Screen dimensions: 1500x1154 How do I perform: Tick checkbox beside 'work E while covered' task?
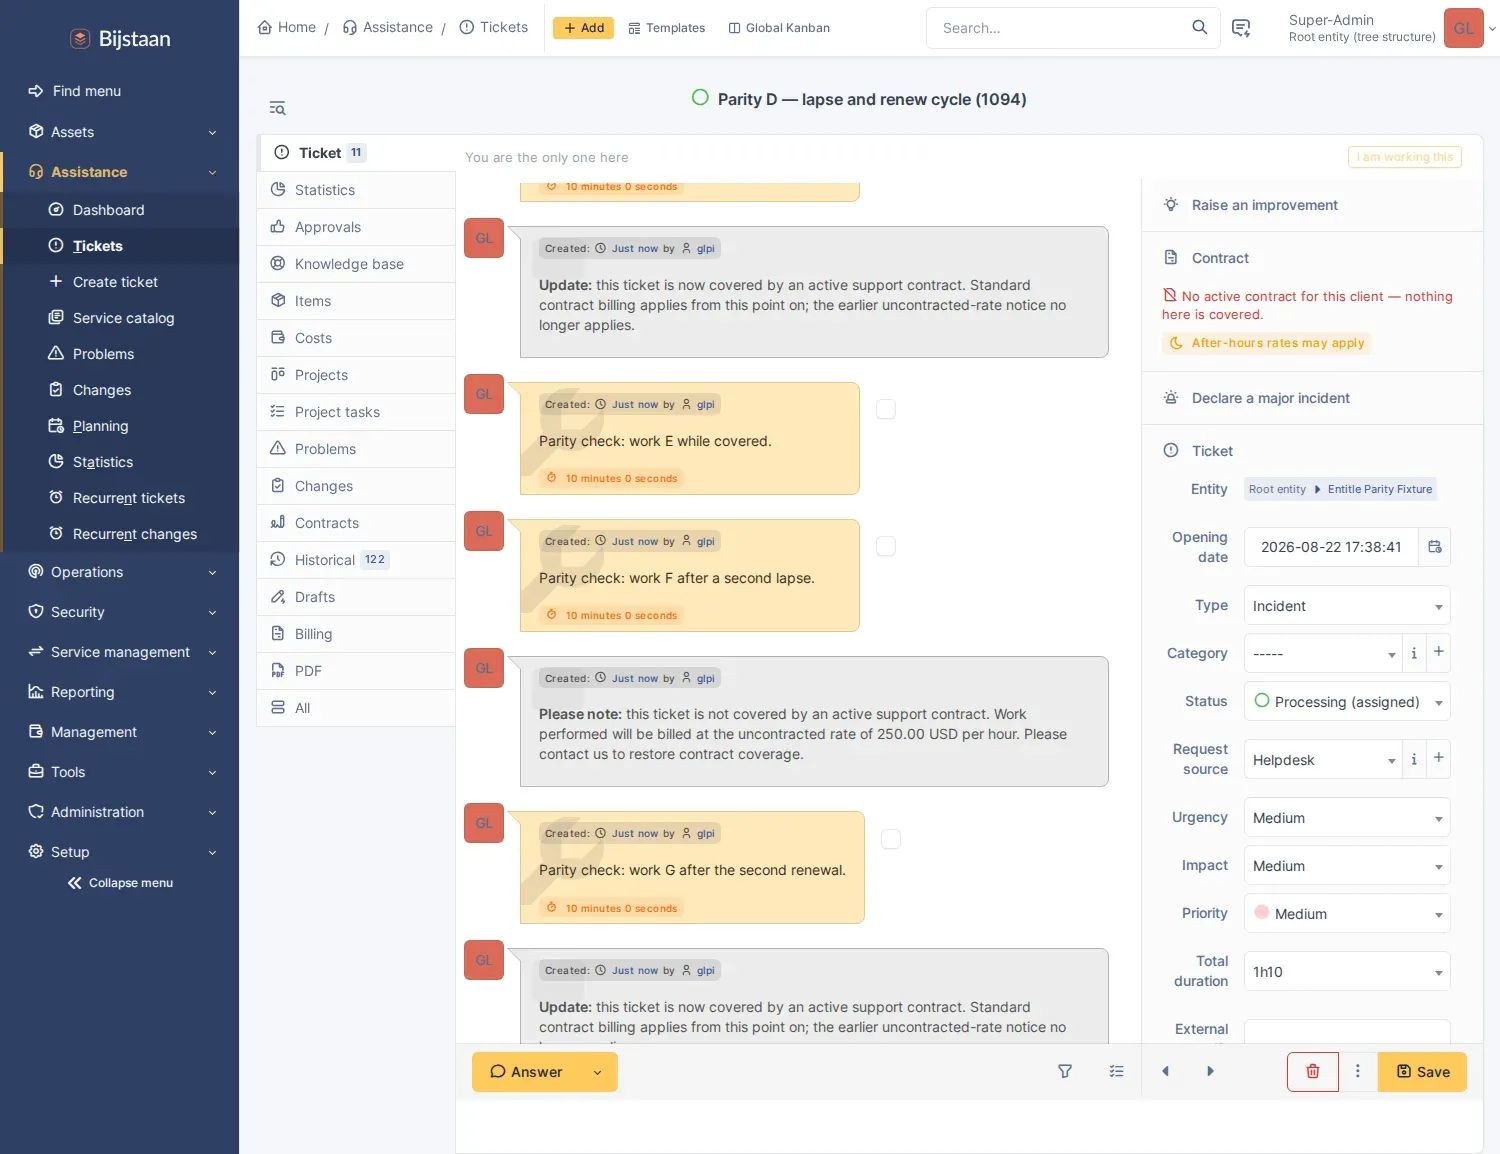pos(886,409)
